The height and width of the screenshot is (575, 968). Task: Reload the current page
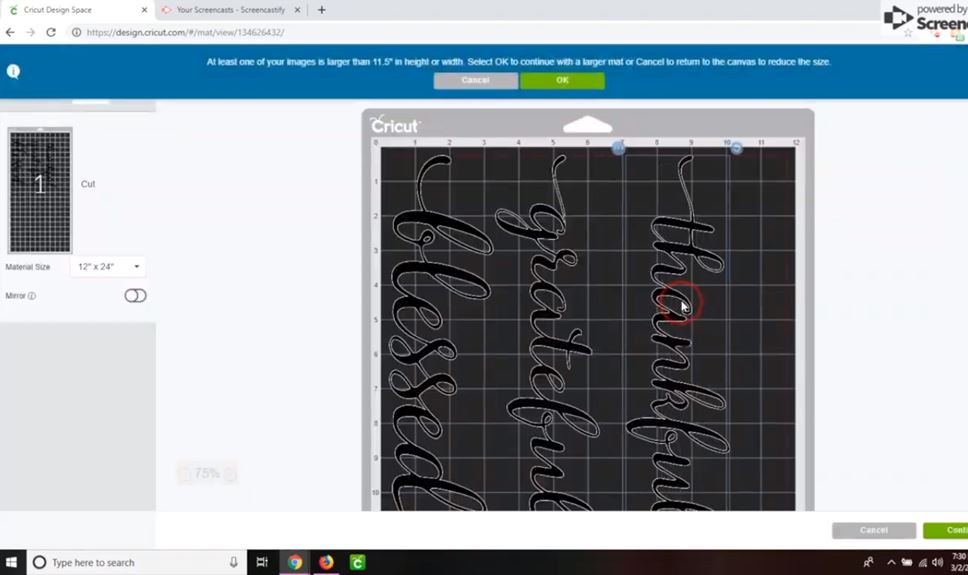click(x=51, y=32)
